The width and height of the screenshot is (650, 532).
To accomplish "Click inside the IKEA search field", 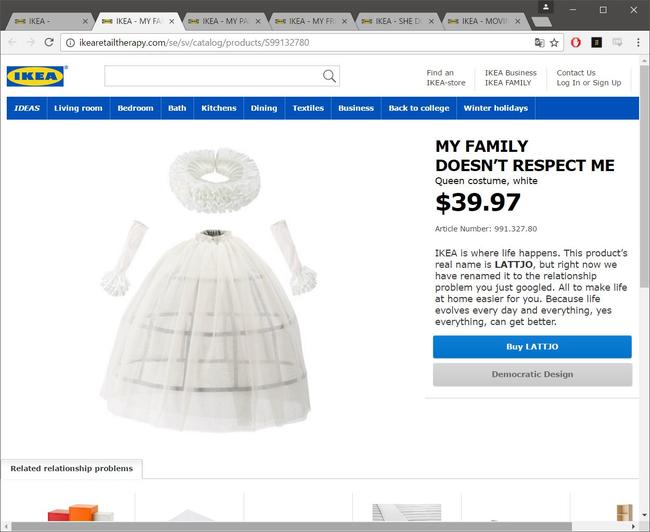I will 213,76.
